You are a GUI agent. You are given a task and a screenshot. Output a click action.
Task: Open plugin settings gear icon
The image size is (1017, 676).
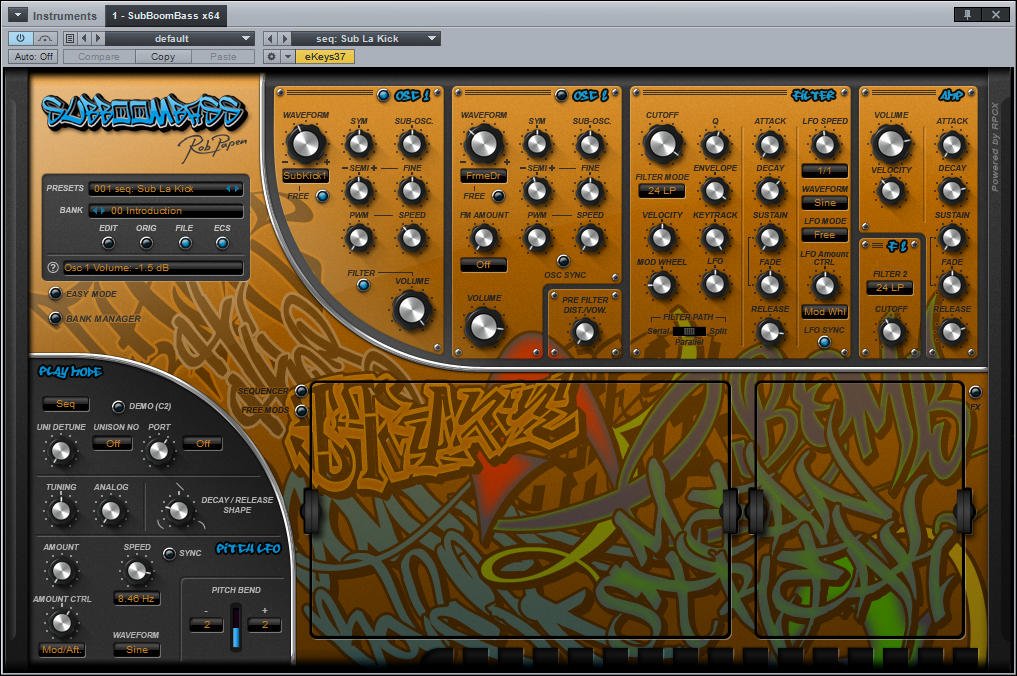(x=272, y=56)
